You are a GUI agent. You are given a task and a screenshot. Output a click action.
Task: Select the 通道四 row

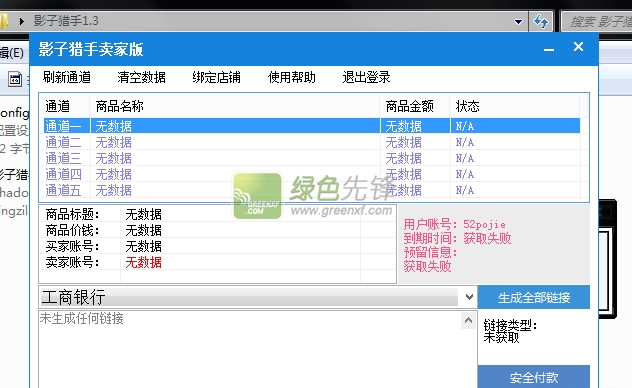tap(312, 174)
